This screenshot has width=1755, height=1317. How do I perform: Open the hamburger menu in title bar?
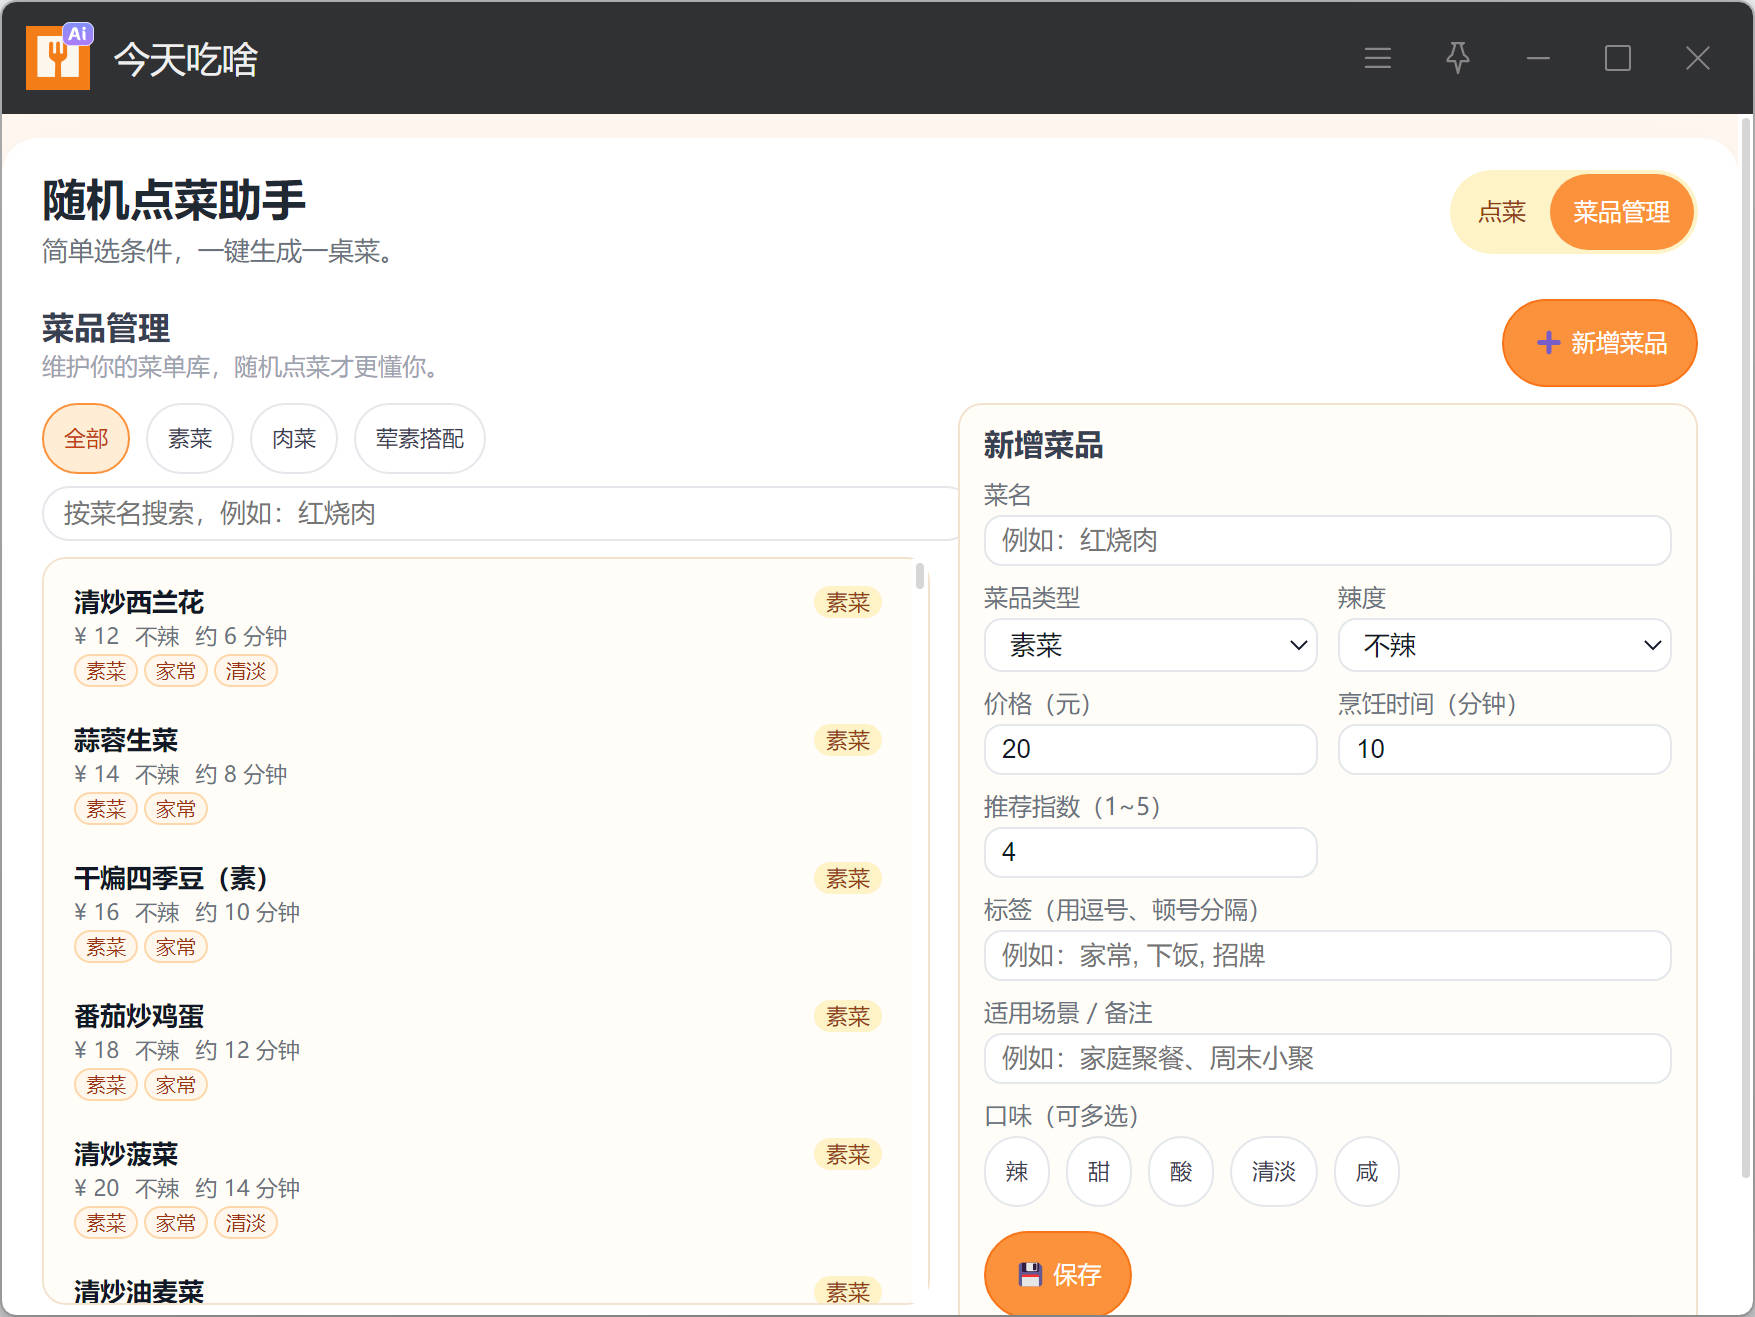point(1377,58)
